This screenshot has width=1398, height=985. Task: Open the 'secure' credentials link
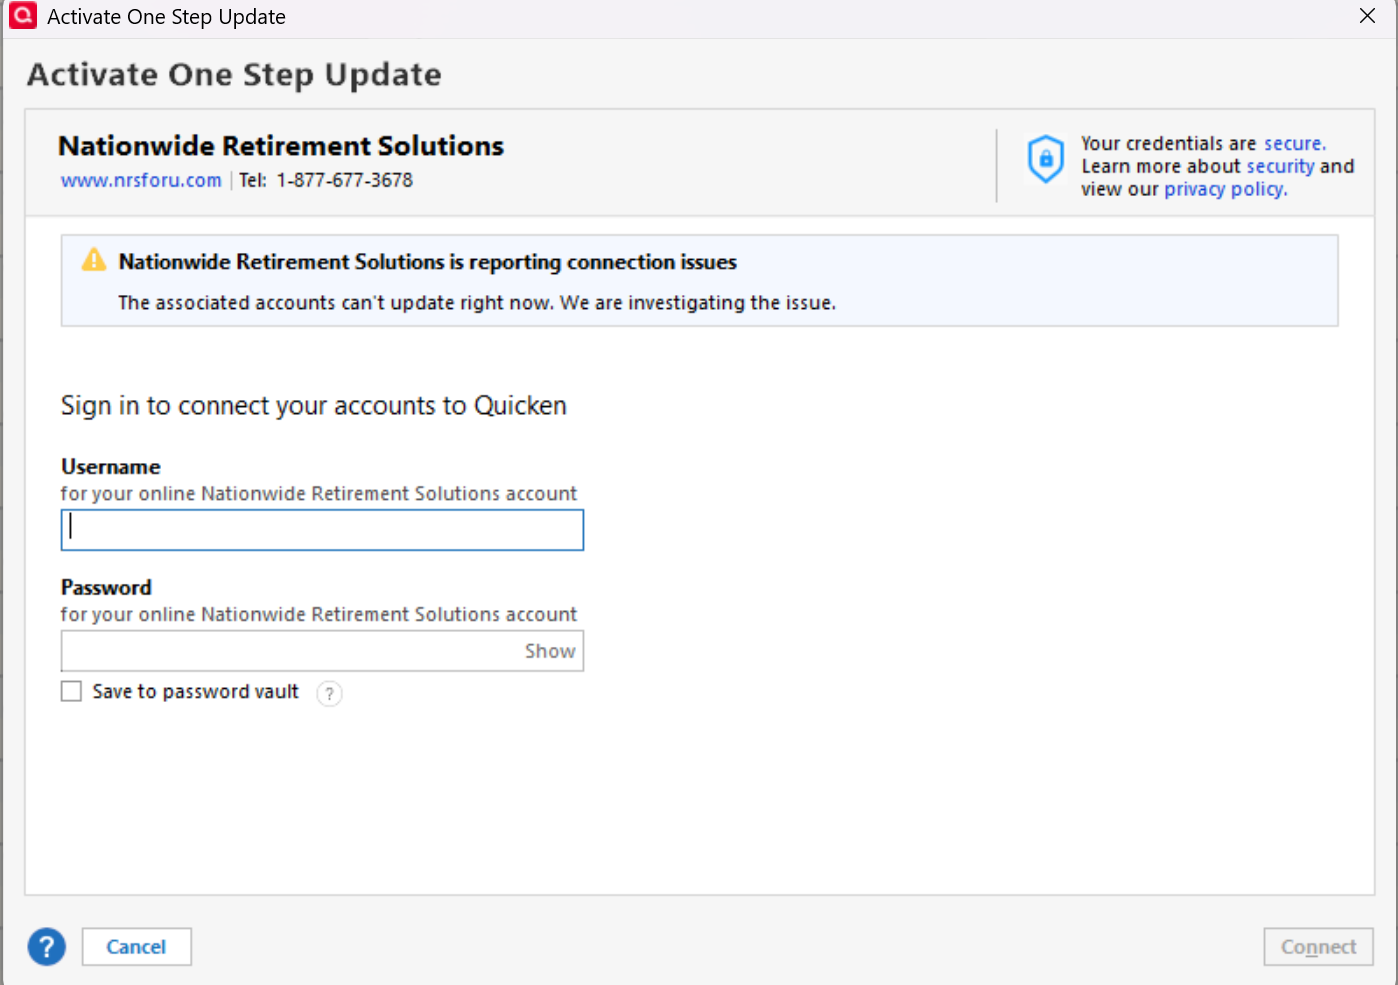pyautogui.click(x=1294, y=143)
